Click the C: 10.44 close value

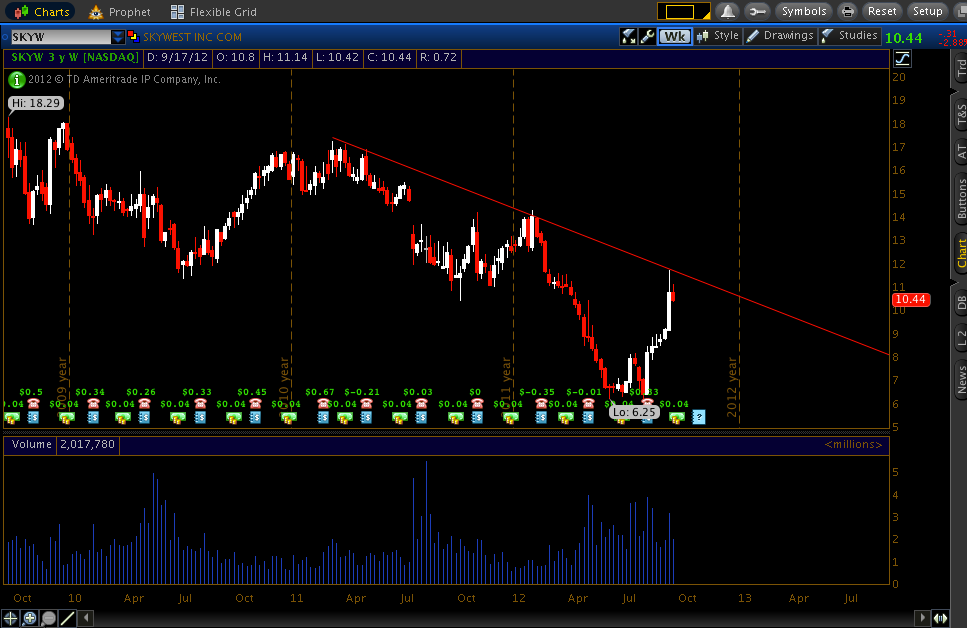(x=389, y=57)
